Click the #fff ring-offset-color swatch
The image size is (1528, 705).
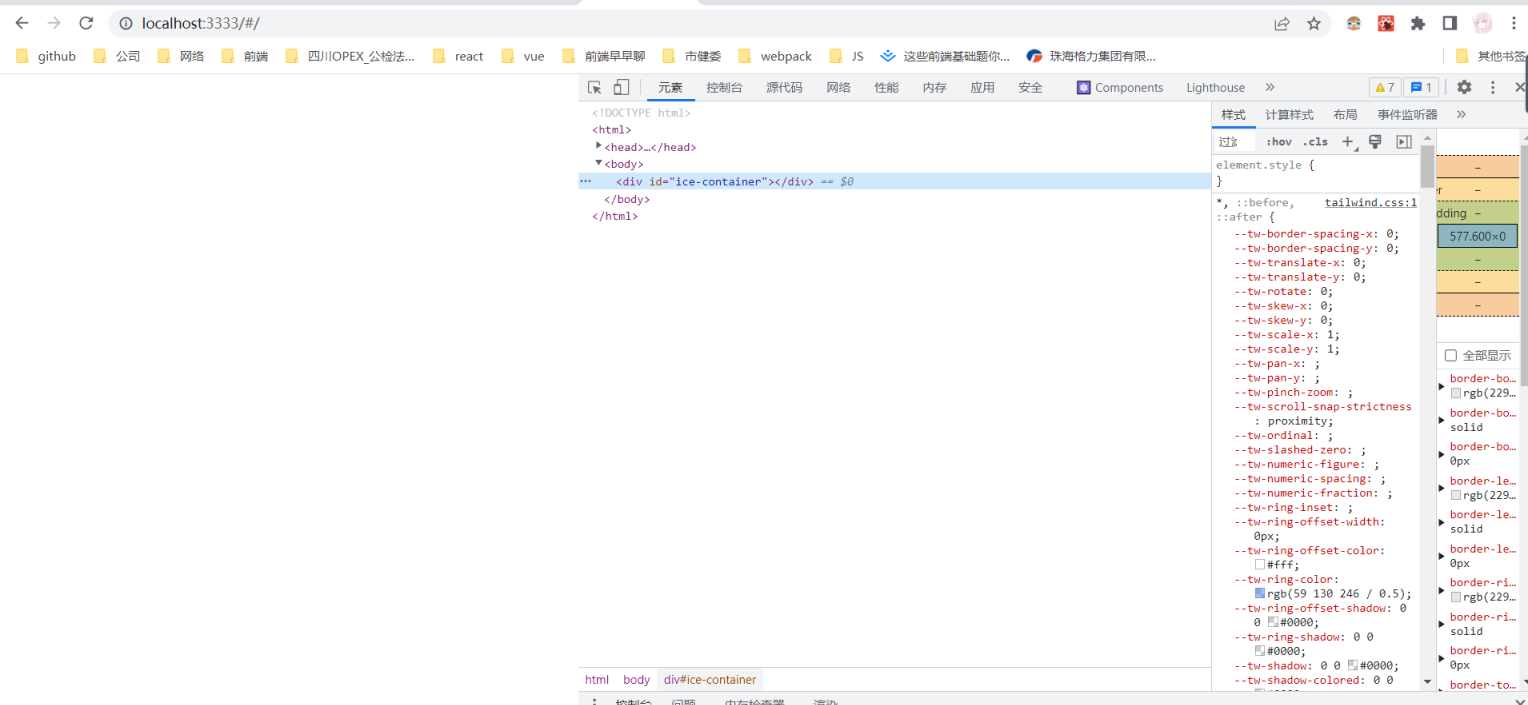[1260, 565]
